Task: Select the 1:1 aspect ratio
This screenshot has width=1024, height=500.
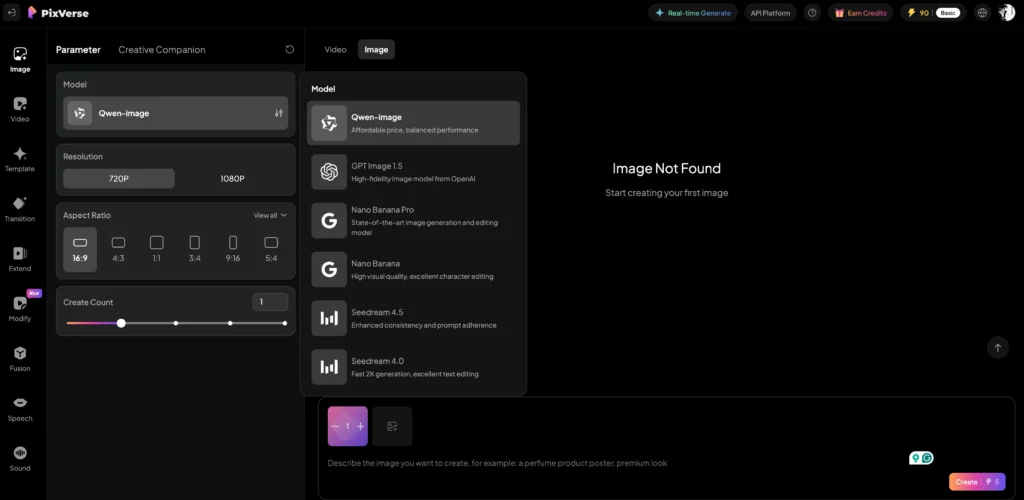Action: click(x=157, y=249)
